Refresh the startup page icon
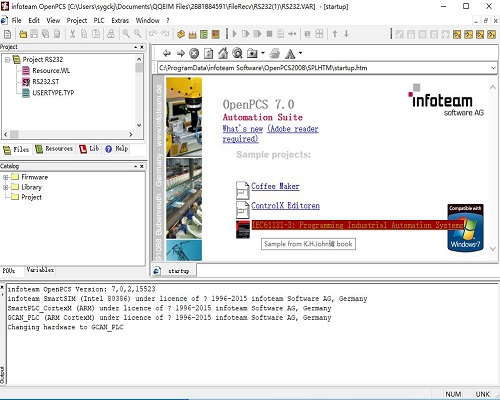This screenshot has width=500, height=400. (x=209, y=53)
